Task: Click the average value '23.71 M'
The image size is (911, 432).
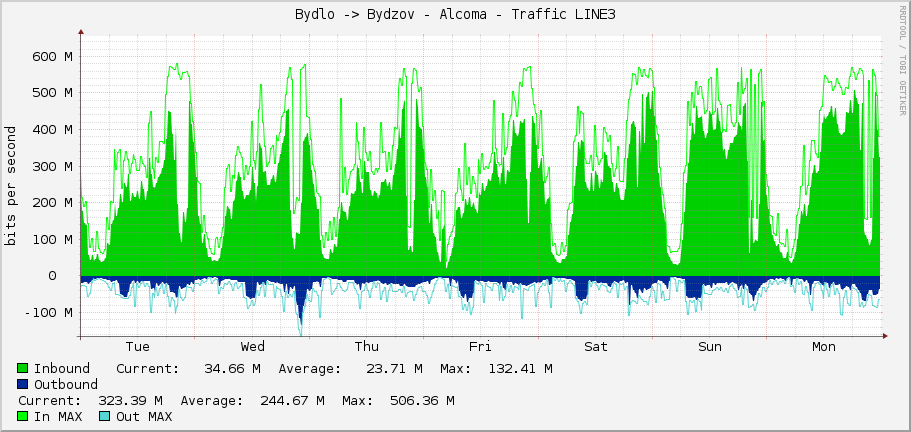Action: point(394,368)
